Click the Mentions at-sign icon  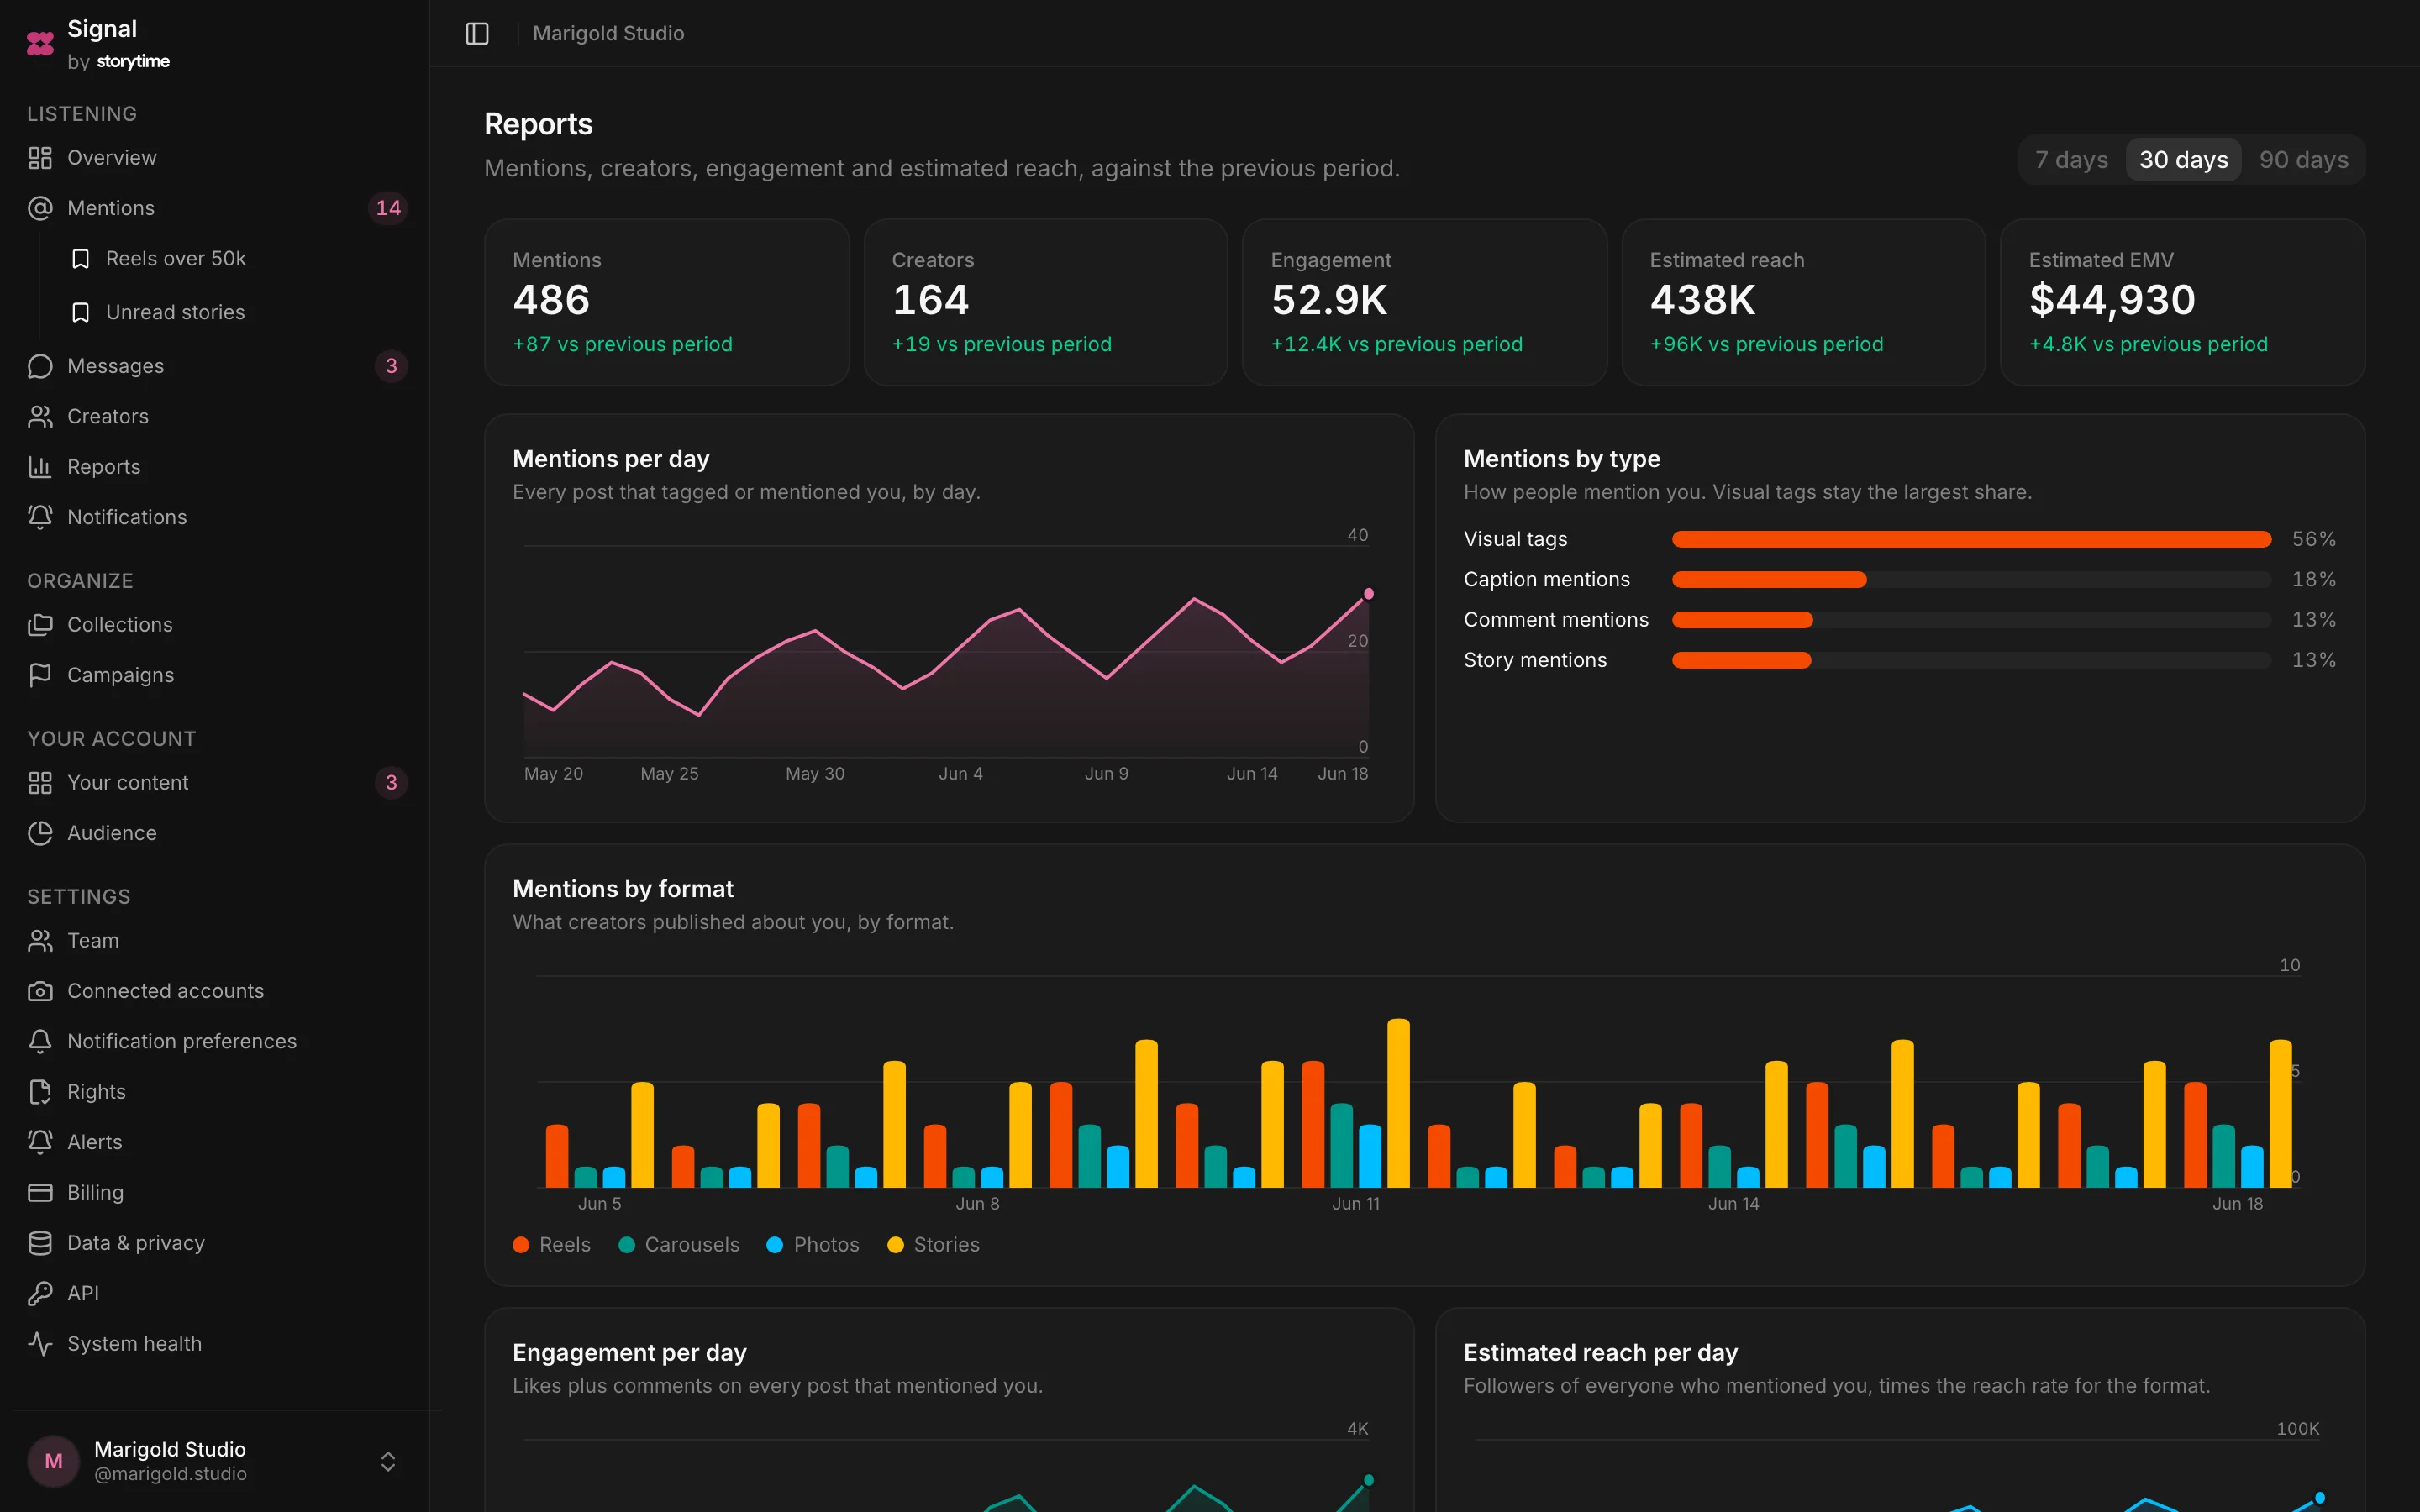40,208
